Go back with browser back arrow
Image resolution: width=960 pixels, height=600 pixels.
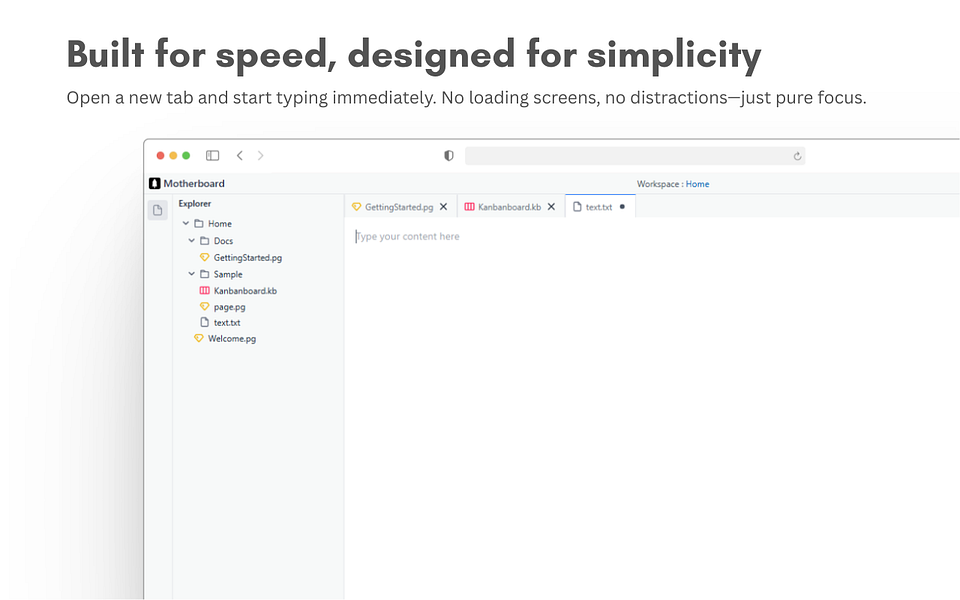(240, 156)
